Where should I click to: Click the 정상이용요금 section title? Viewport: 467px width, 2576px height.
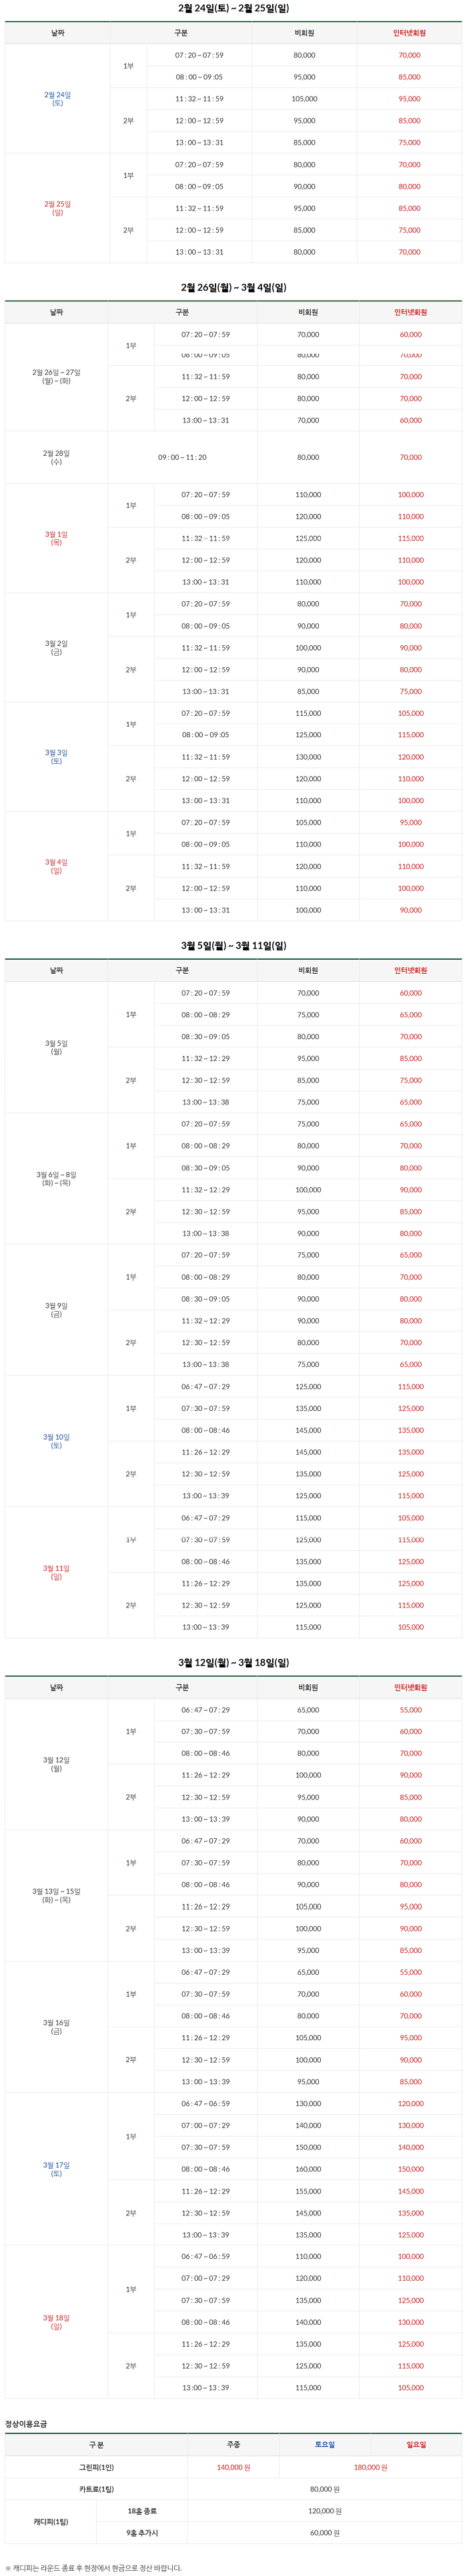26,2424
